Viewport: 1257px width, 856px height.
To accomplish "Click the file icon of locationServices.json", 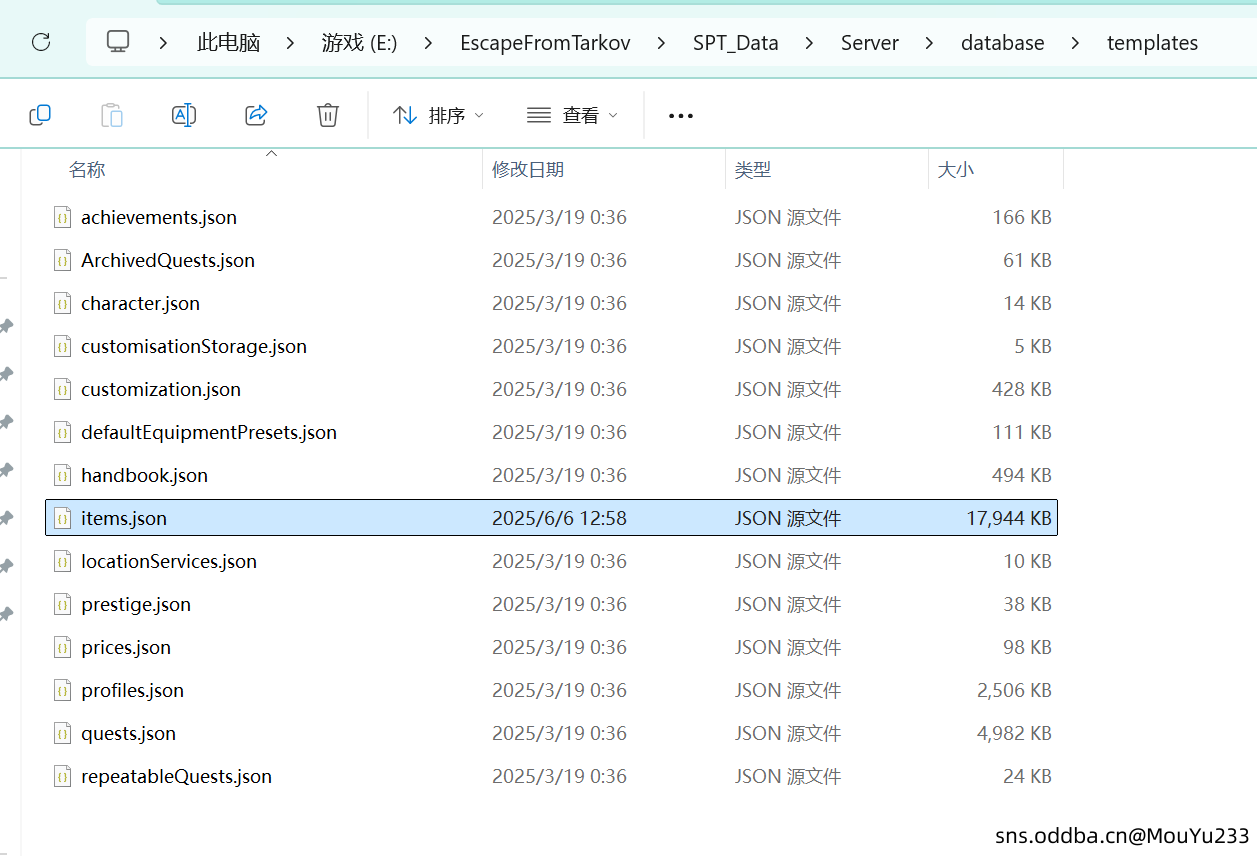I will [62, 561].
